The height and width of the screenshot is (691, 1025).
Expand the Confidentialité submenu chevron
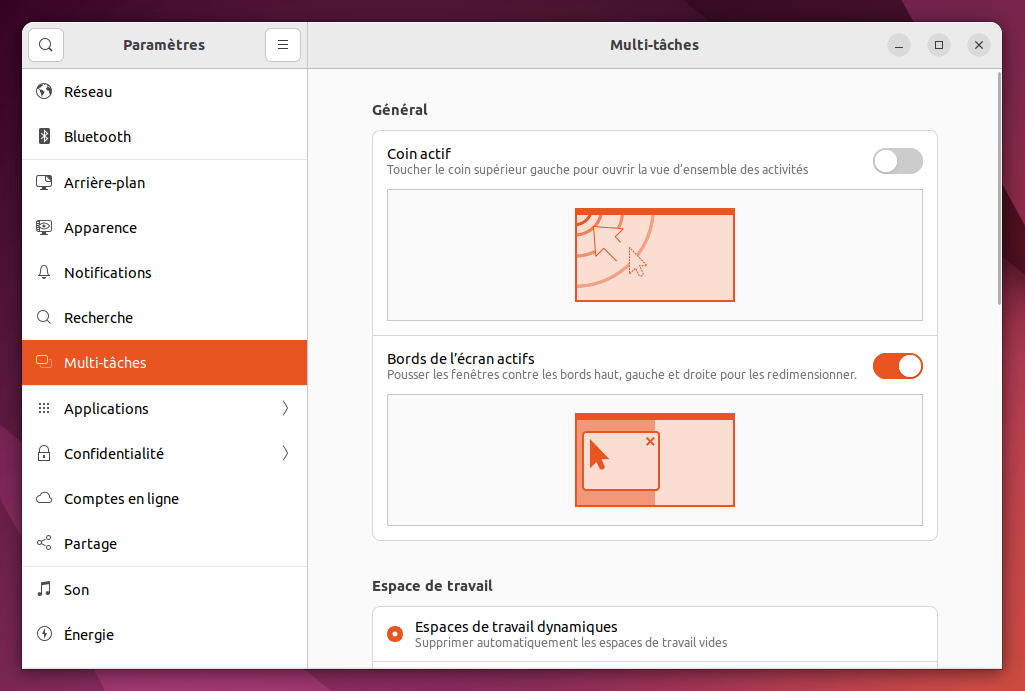(285, 453)
